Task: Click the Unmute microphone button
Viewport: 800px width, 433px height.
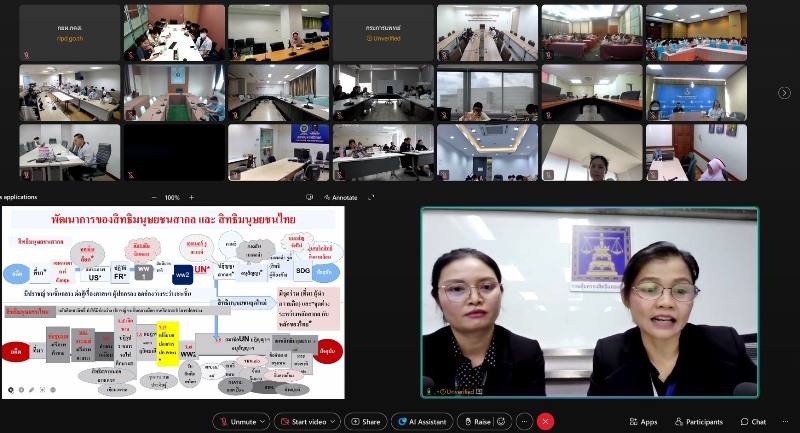Action: pos(237,422)
